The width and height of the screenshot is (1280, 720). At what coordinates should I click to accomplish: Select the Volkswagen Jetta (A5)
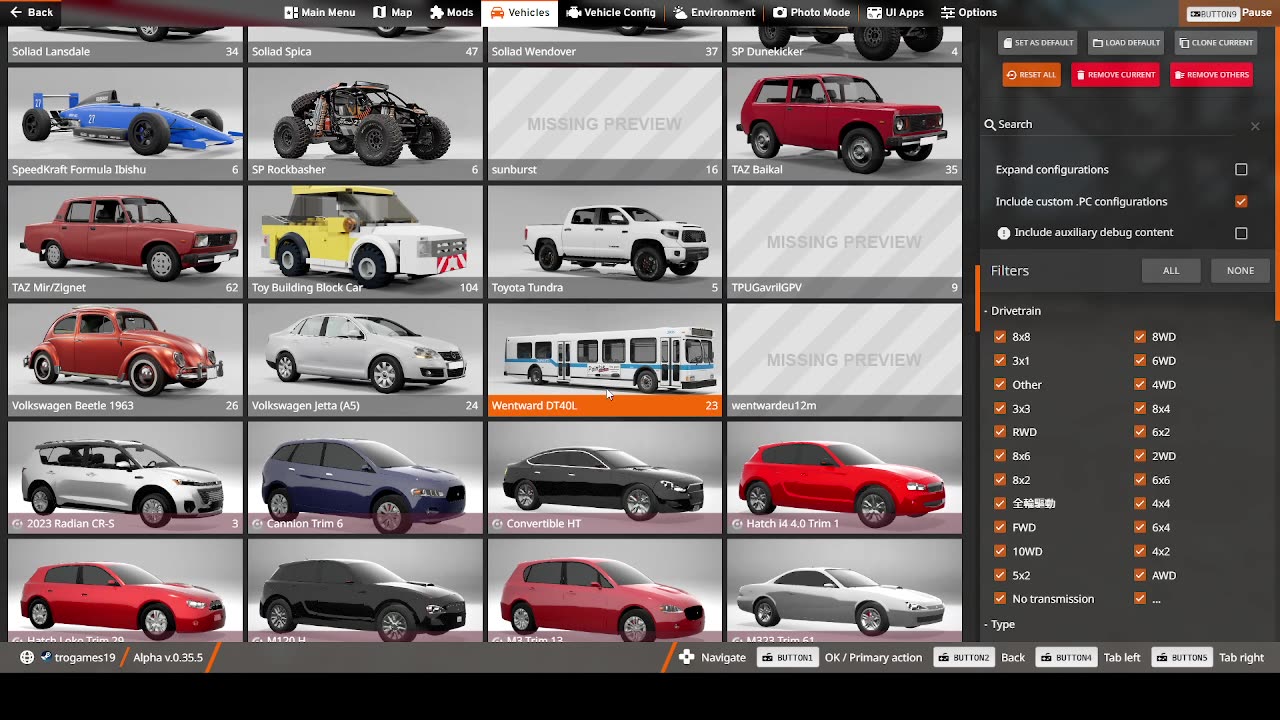365,359
